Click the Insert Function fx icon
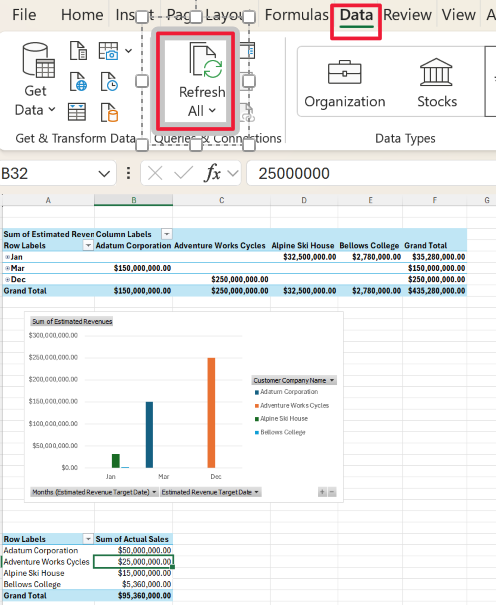496x605 pixels. [x=213, y=173]
